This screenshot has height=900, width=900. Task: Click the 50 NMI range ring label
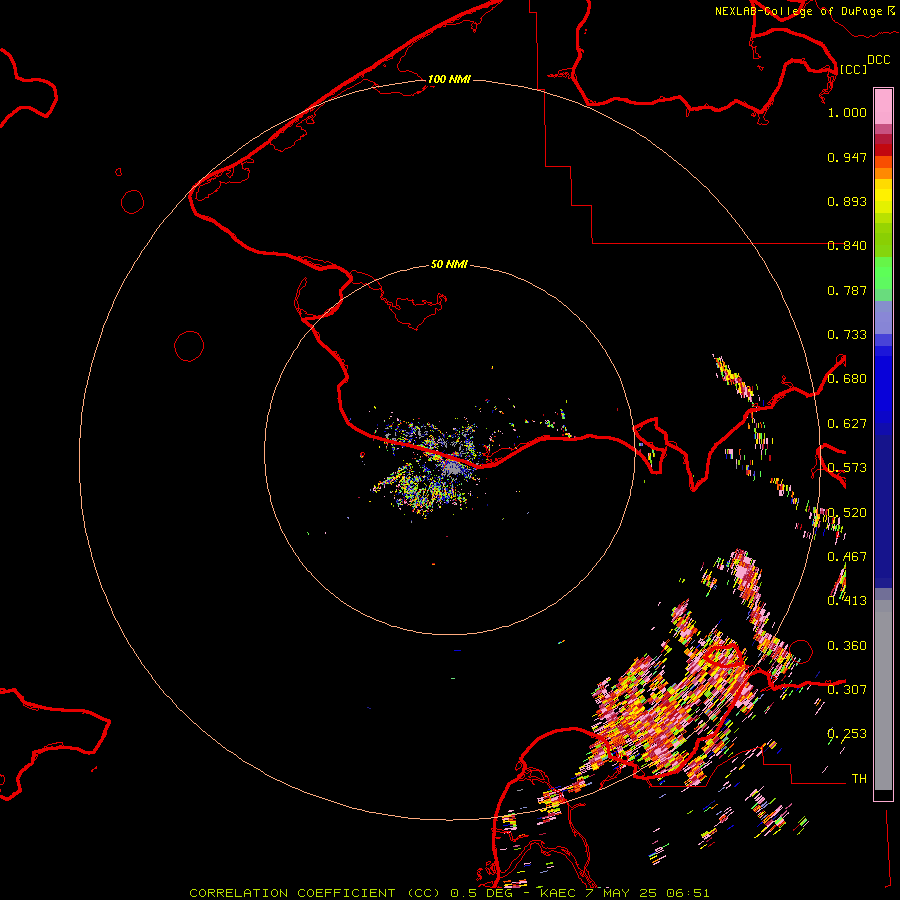[x=449, y=265]
